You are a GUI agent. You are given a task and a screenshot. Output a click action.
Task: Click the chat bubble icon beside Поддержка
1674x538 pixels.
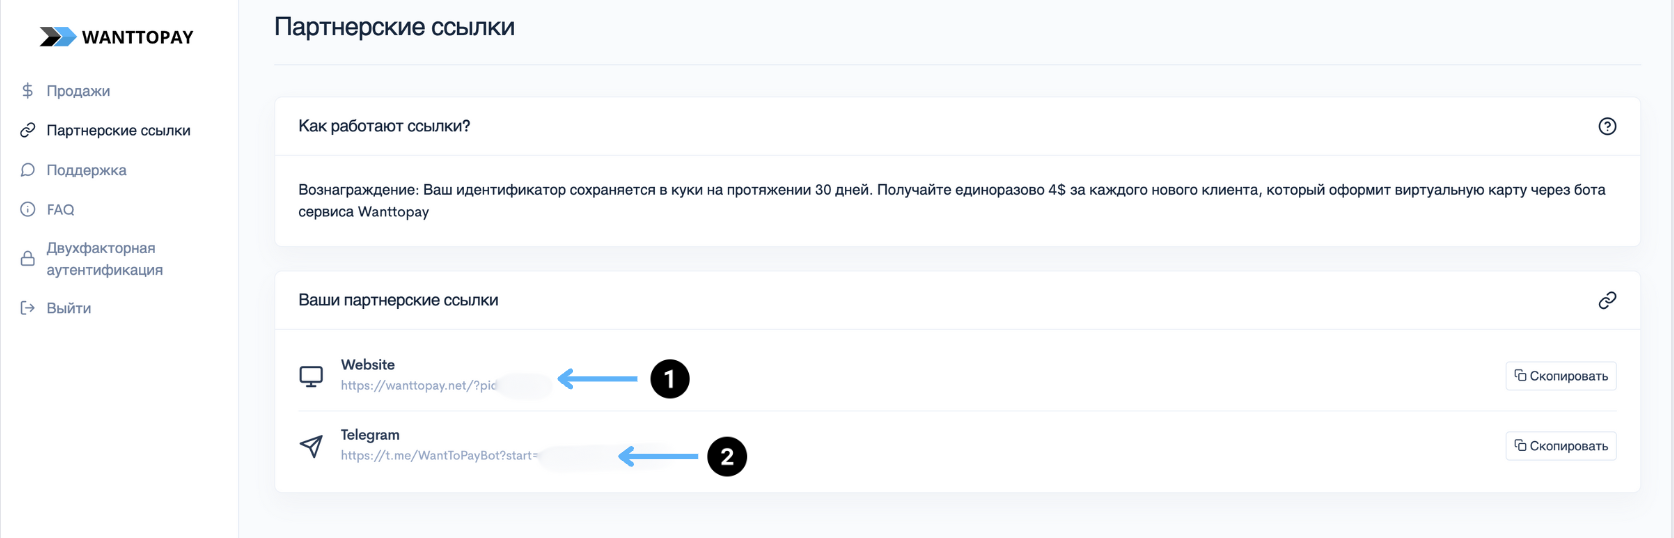click(28, 170)
